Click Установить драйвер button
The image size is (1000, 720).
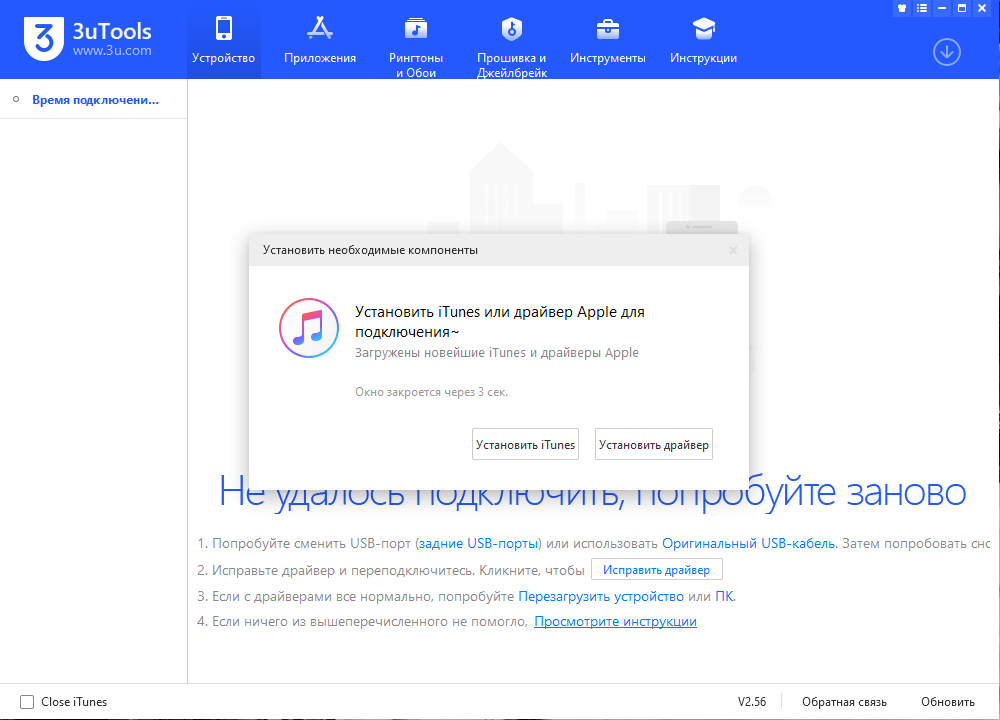pyautogui.click(x=654, y=444)
